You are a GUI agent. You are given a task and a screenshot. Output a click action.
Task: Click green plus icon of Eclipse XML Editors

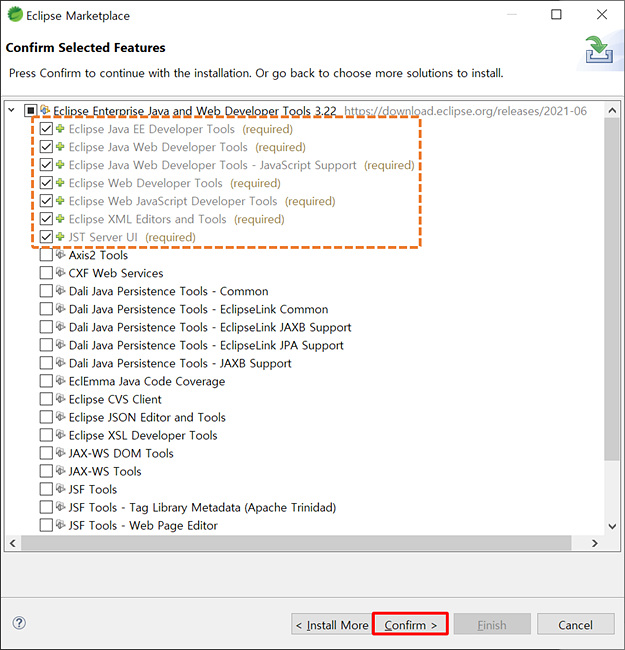pos(61,218)
